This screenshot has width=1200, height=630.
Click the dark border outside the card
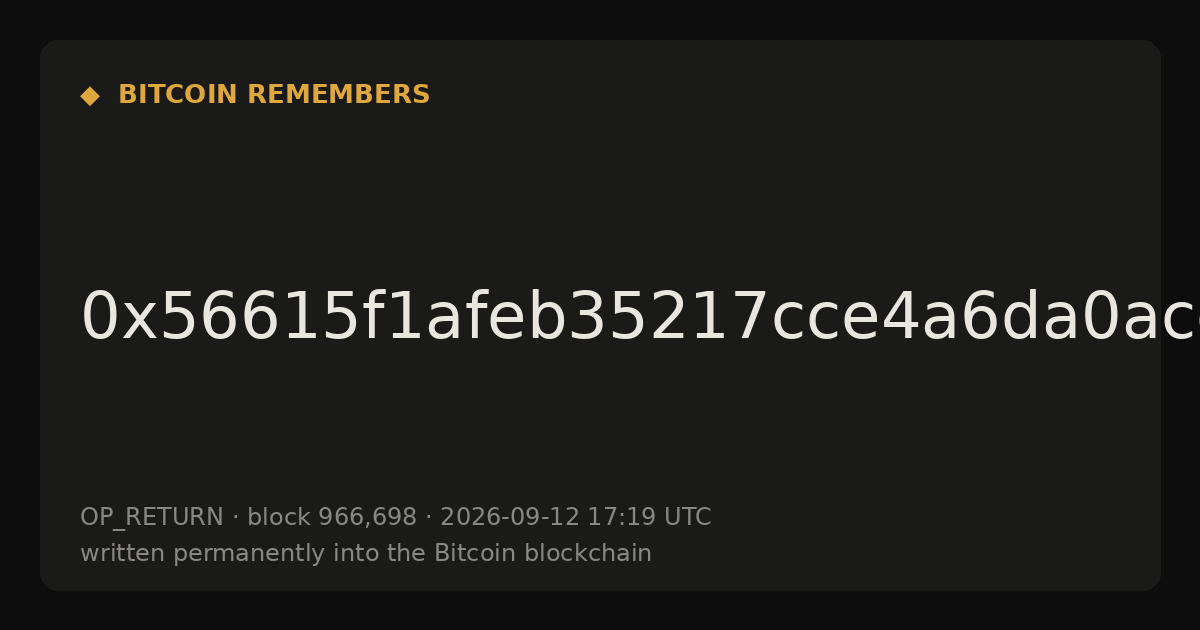coord(600,18)
